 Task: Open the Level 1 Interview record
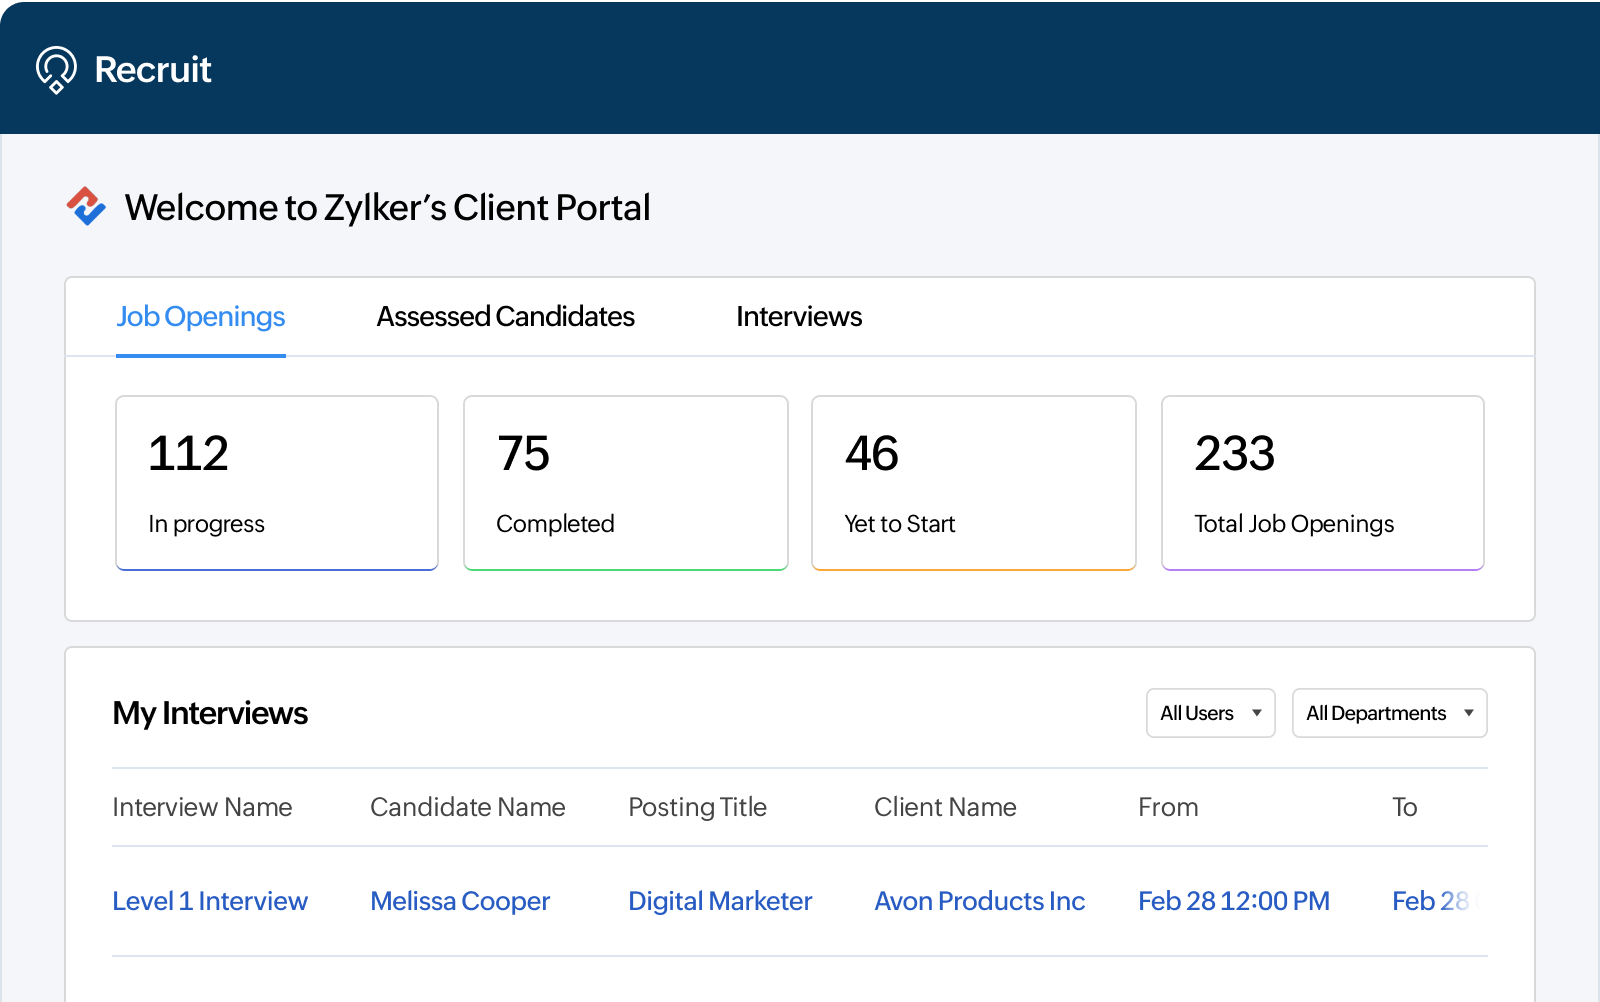210,900
